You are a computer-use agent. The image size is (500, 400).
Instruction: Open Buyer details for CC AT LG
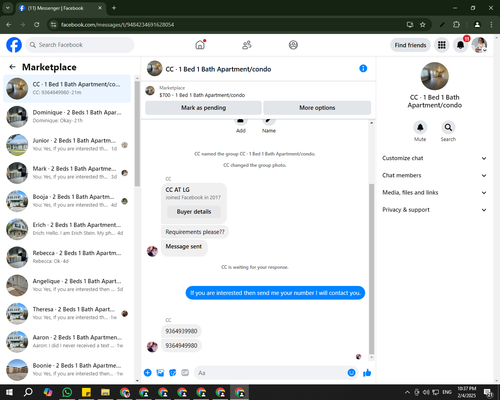194,212
